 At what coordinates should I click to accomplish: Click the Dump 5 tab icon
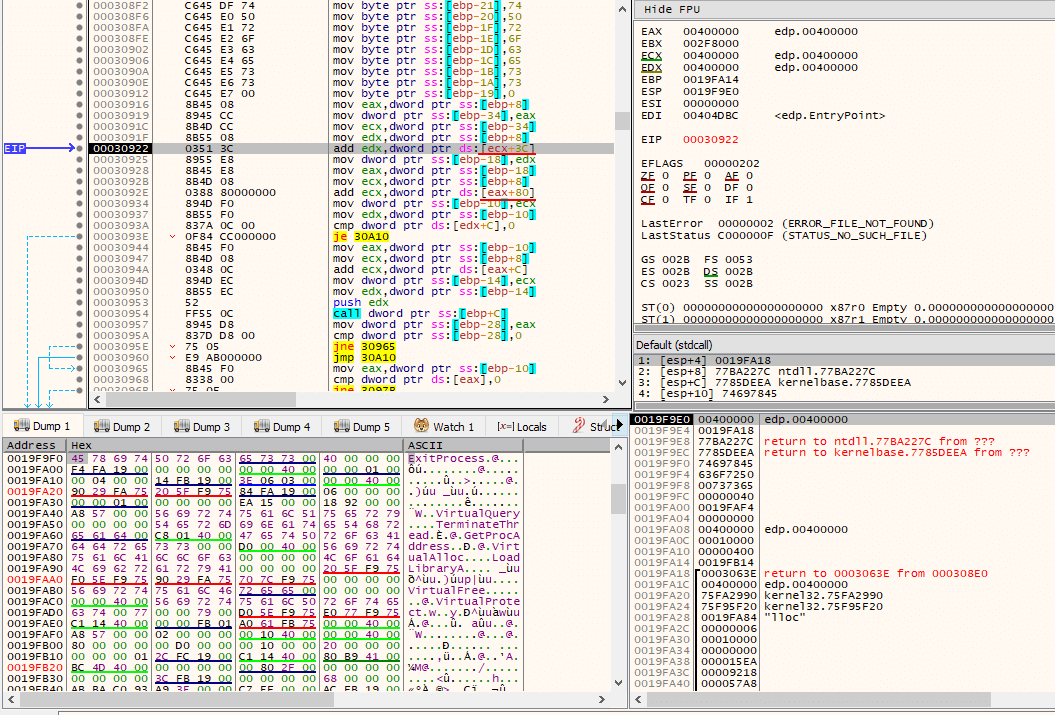[x=342, y=426]
